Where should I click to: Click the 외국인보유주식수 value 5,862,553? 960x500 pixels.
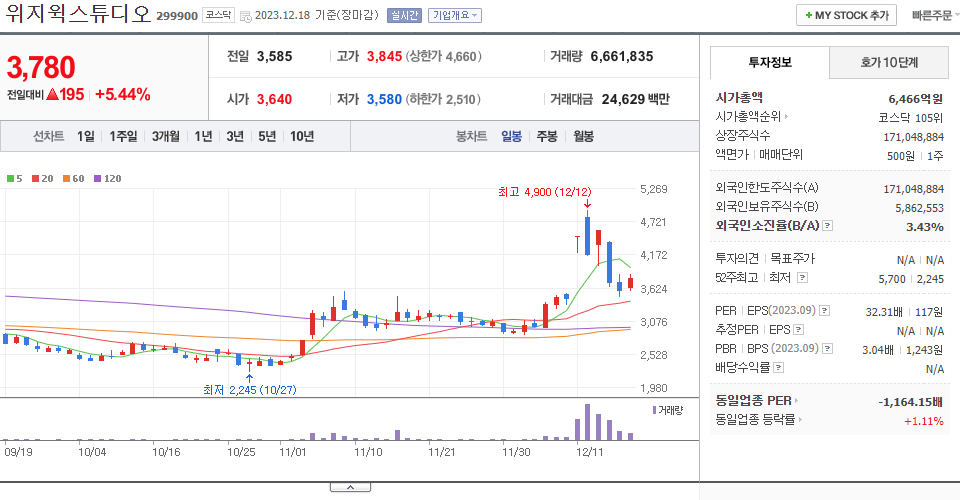point(919,208)
